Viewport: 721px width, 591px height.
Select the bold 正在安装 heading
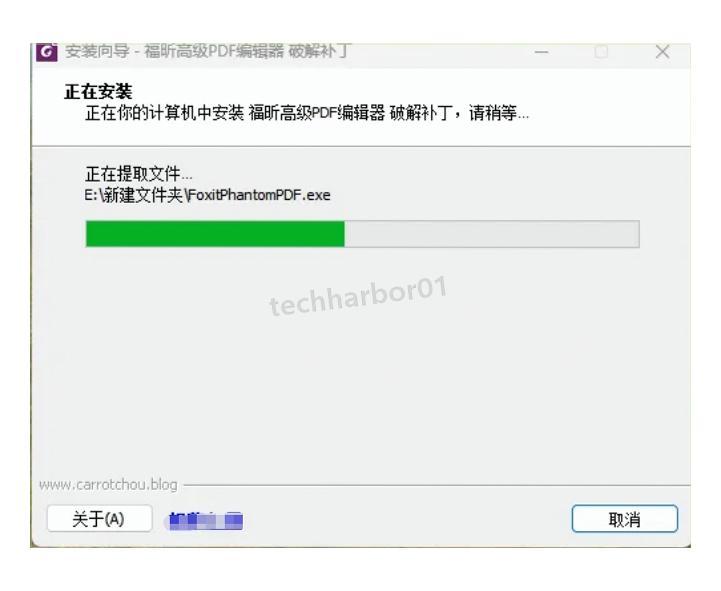click(98, 92)
